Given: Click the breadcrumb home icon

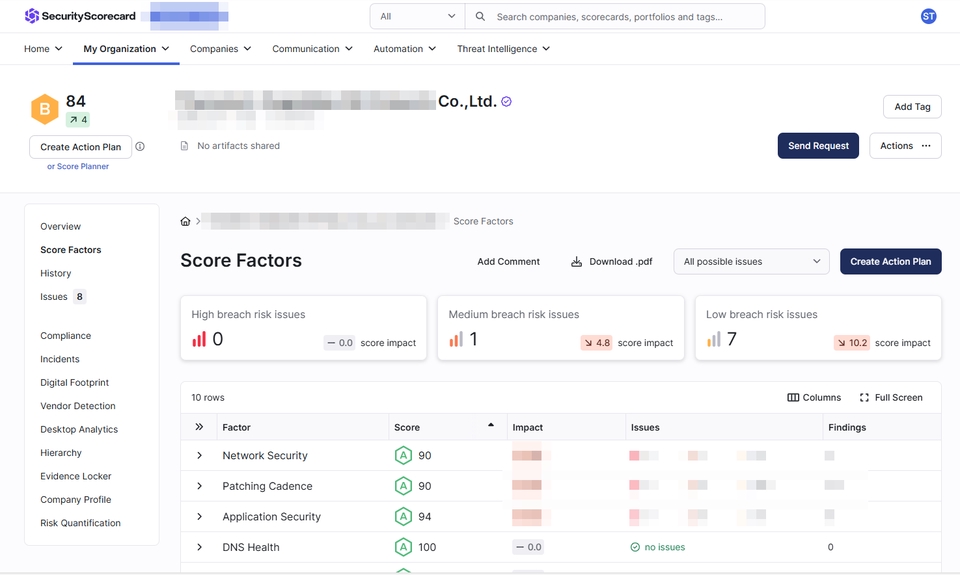Looking at the screenshot, I should pyautogui.click(x=185, y=221).
